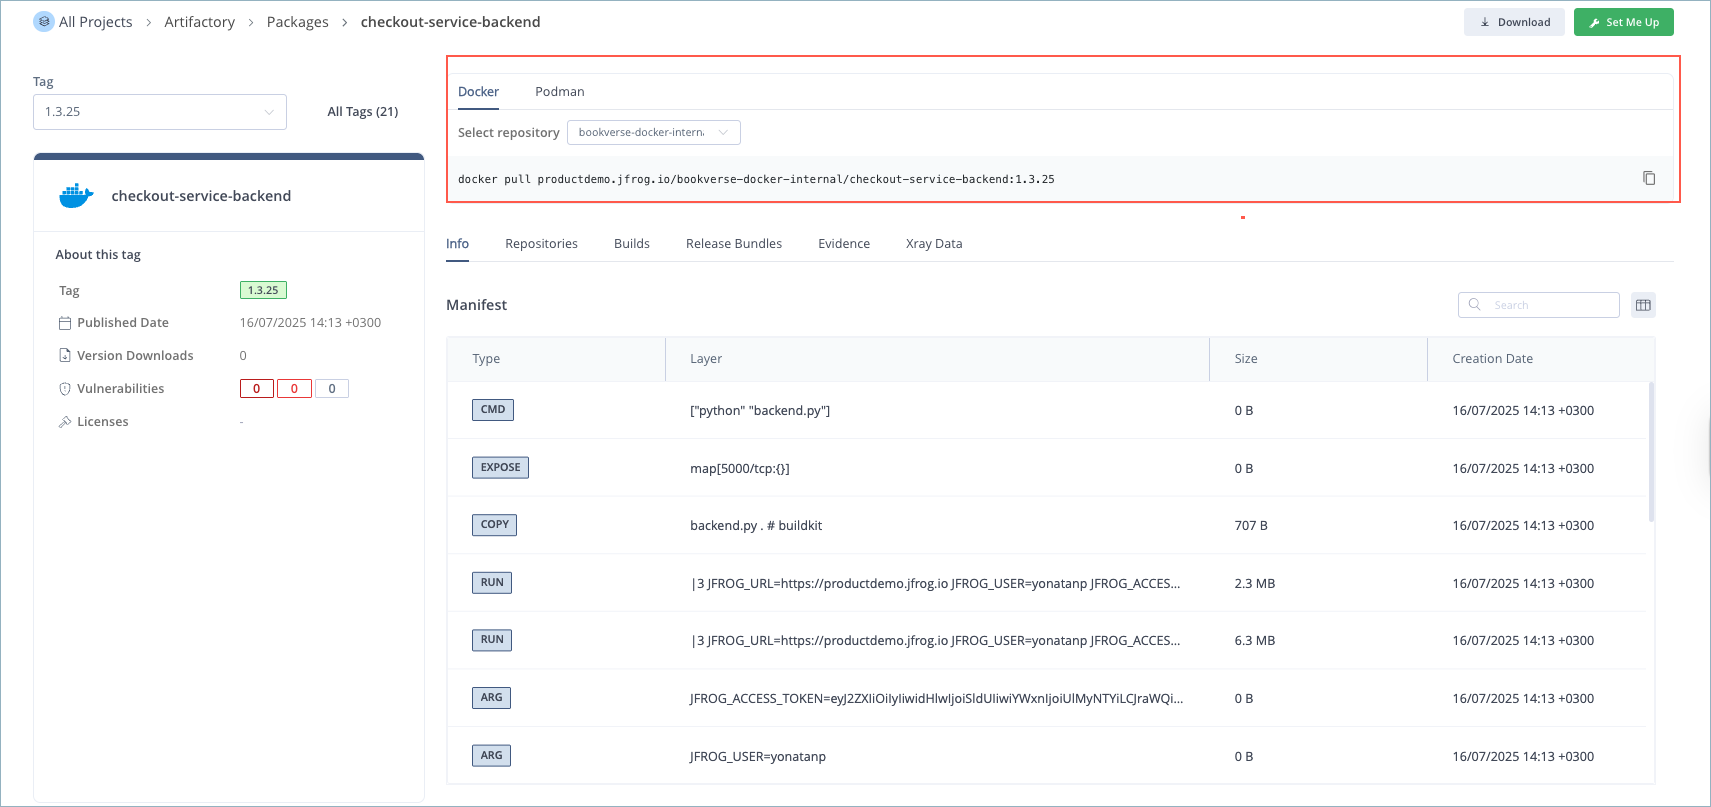Open the Xray Data tab
The image size is (1711, 807).
click(x=934, y=243)
